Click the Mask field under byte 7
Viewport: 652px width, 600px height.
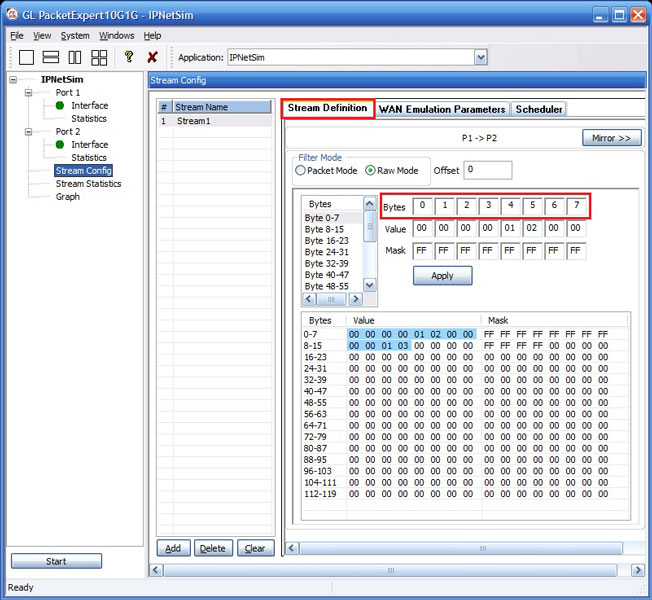(x=576, y=251)
